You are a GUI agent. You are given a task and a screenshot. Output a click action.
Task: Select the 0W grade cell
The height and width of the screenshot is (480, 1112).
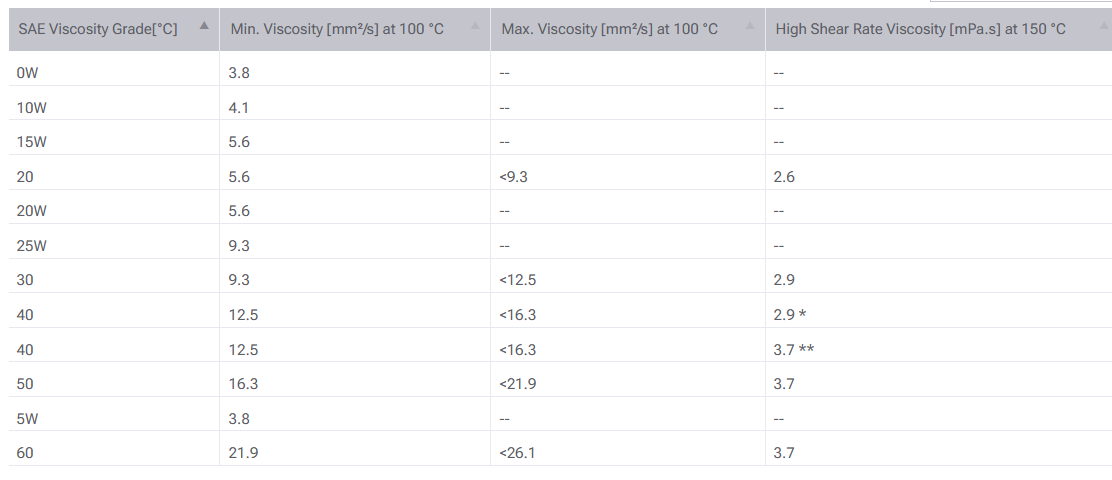click(x=28, y=72)
